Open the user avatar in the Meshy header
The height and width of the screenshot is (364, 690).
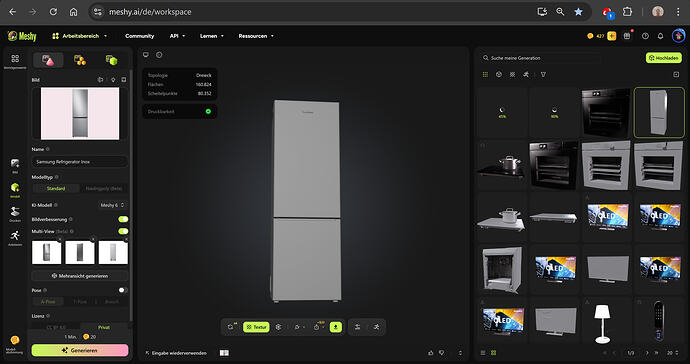pos(678,36)
